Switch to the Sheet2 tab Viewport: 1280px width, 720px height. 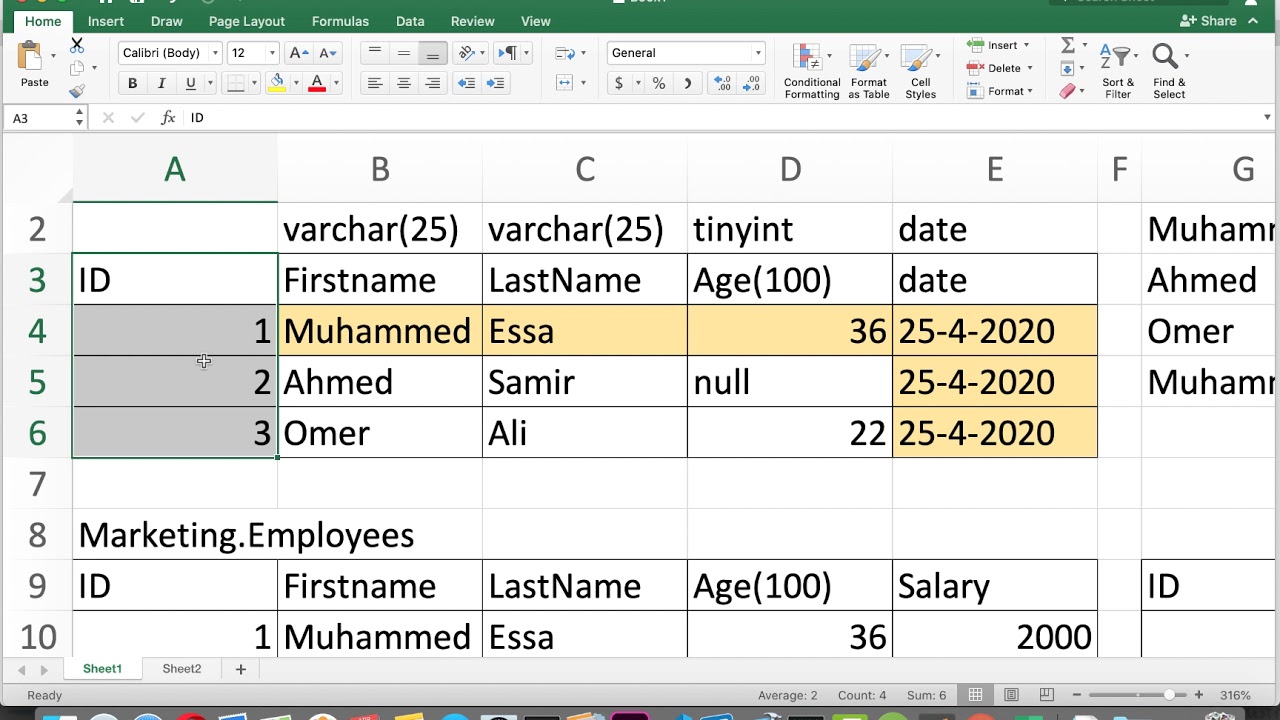tap(182, 669)
